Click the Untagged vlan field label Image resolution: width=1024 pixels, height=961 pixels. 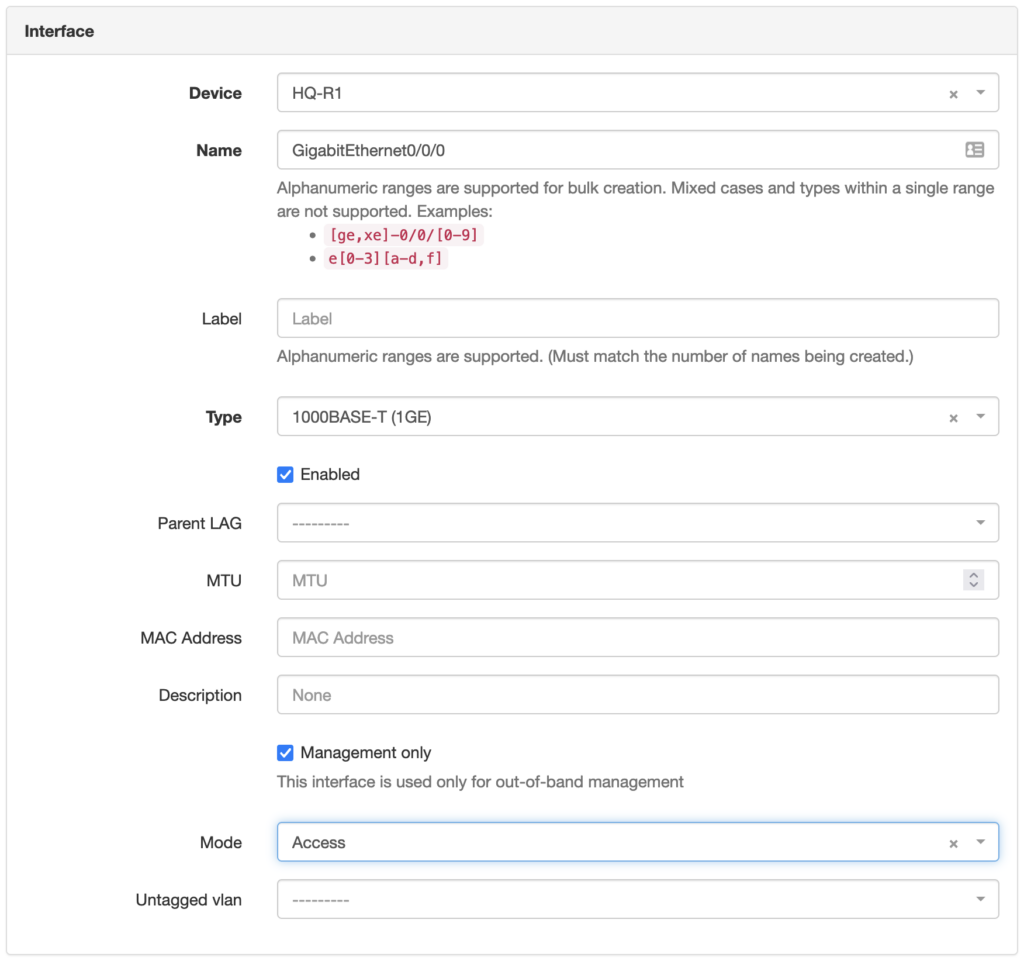coord(189,900)
